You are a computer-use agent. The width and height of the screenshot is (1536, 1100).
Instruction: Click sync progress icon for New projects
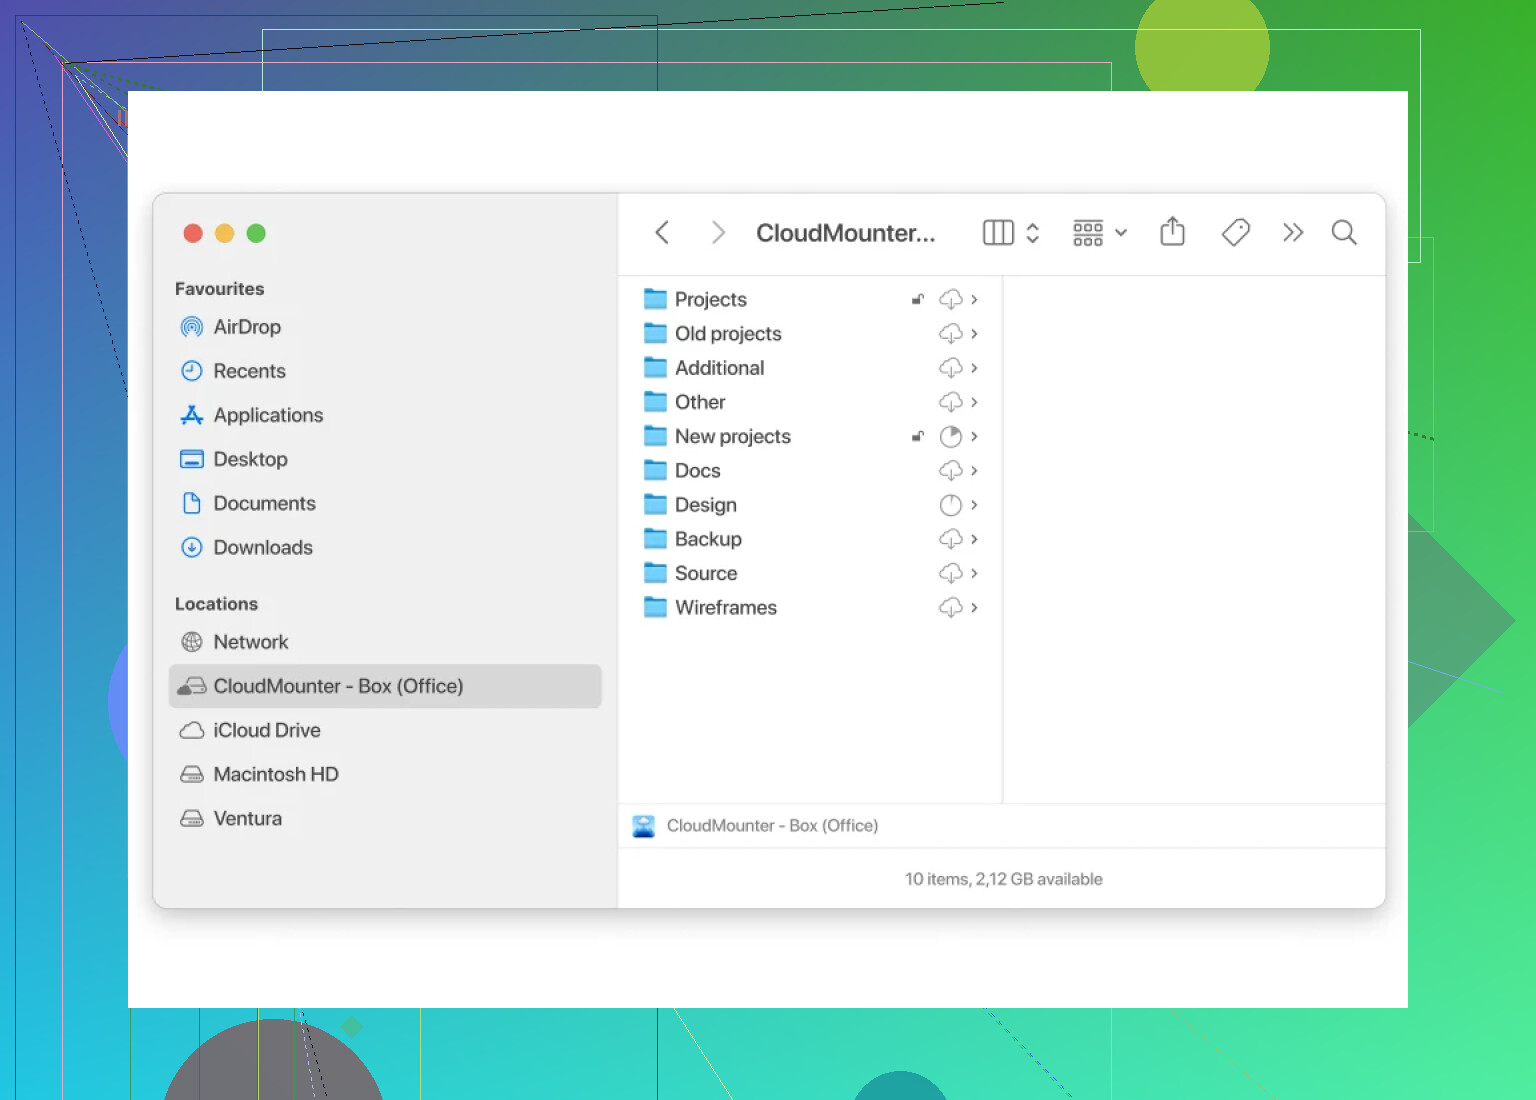click(x=950, y=437)
